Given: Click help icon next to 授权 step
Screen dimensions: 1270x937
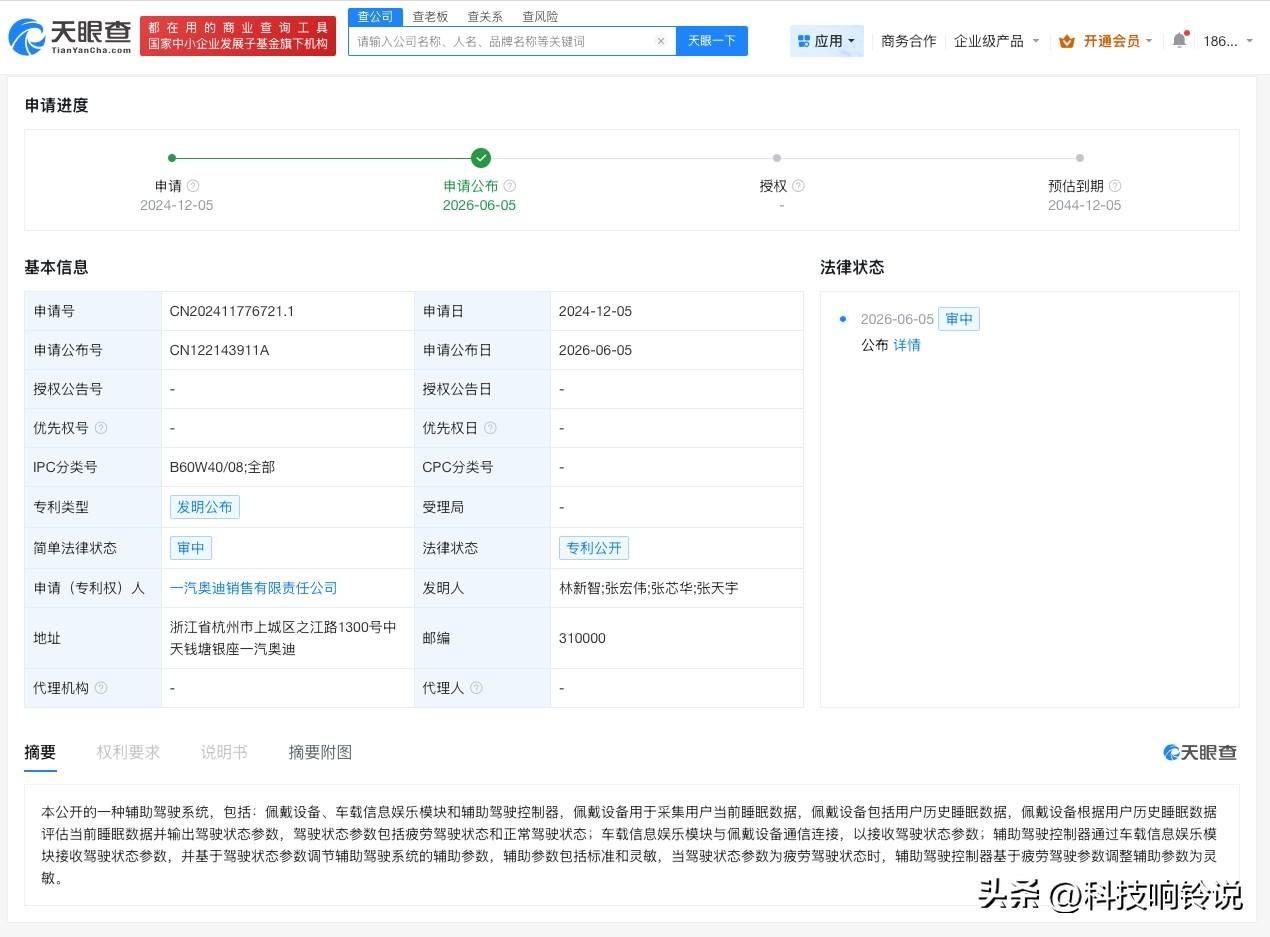Looking at the screenshot, I should point(798,186).
